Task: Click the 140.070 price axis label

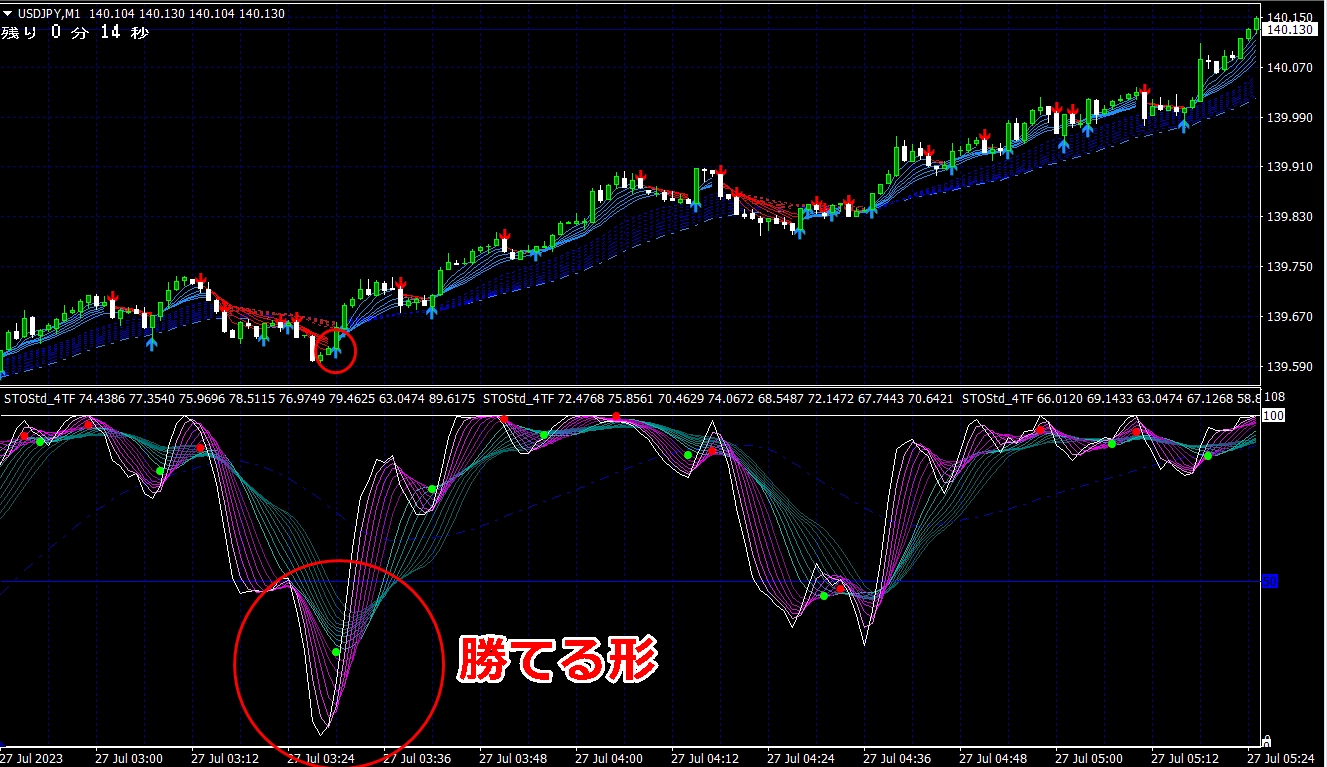Action: [x=1289, y=68]
